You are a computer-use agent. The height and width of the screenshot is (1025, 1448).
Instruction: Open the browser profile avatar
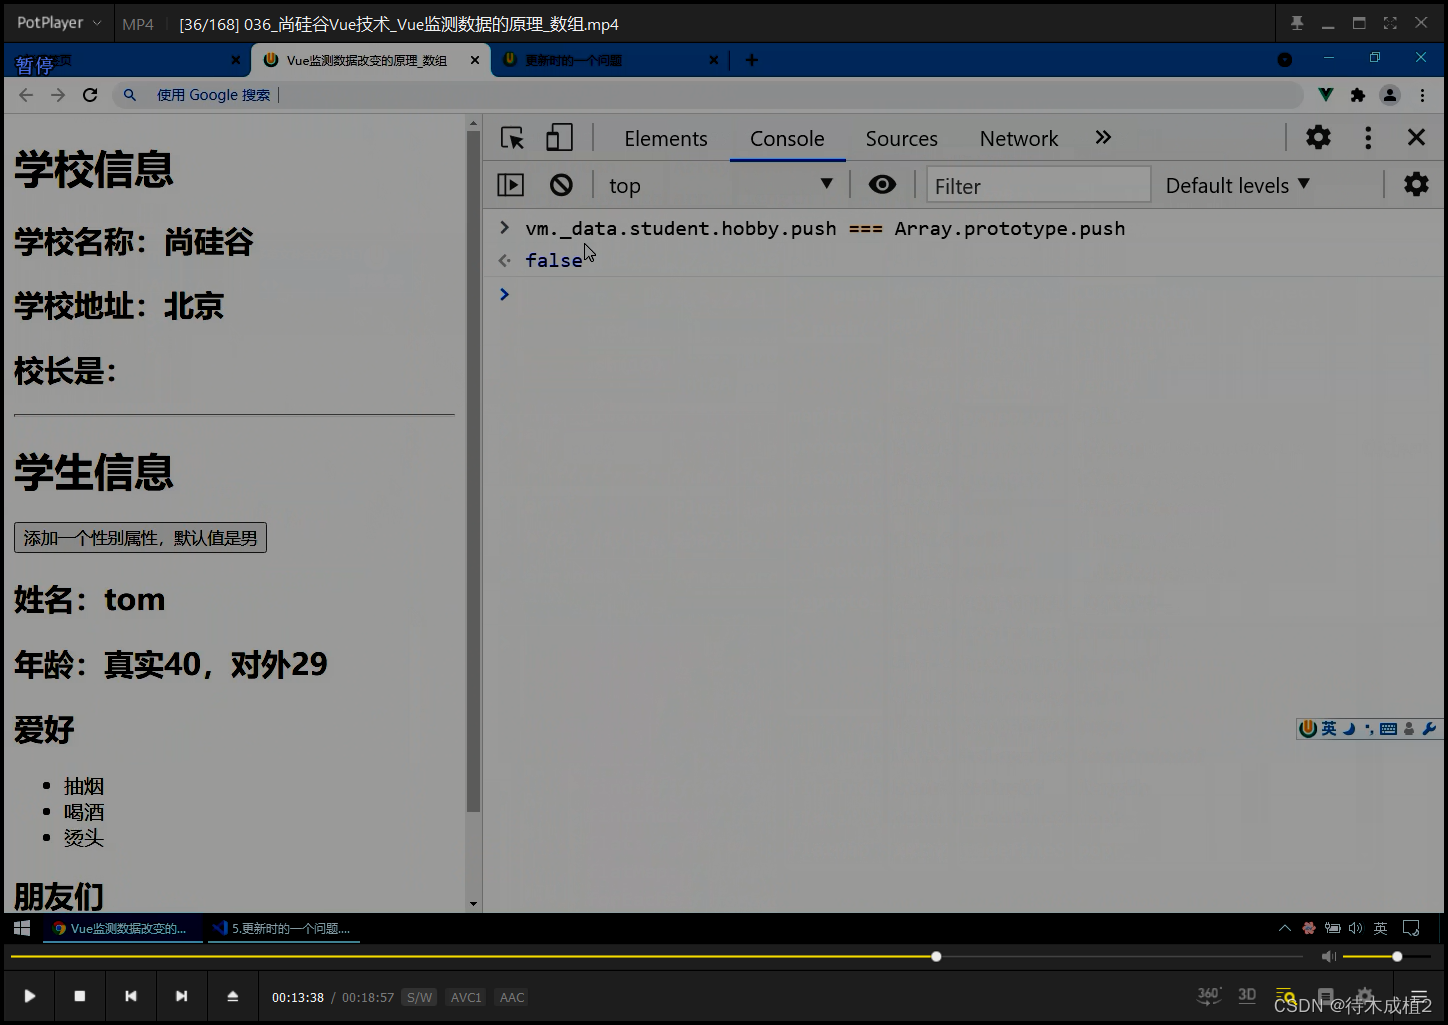point(1390,95)
